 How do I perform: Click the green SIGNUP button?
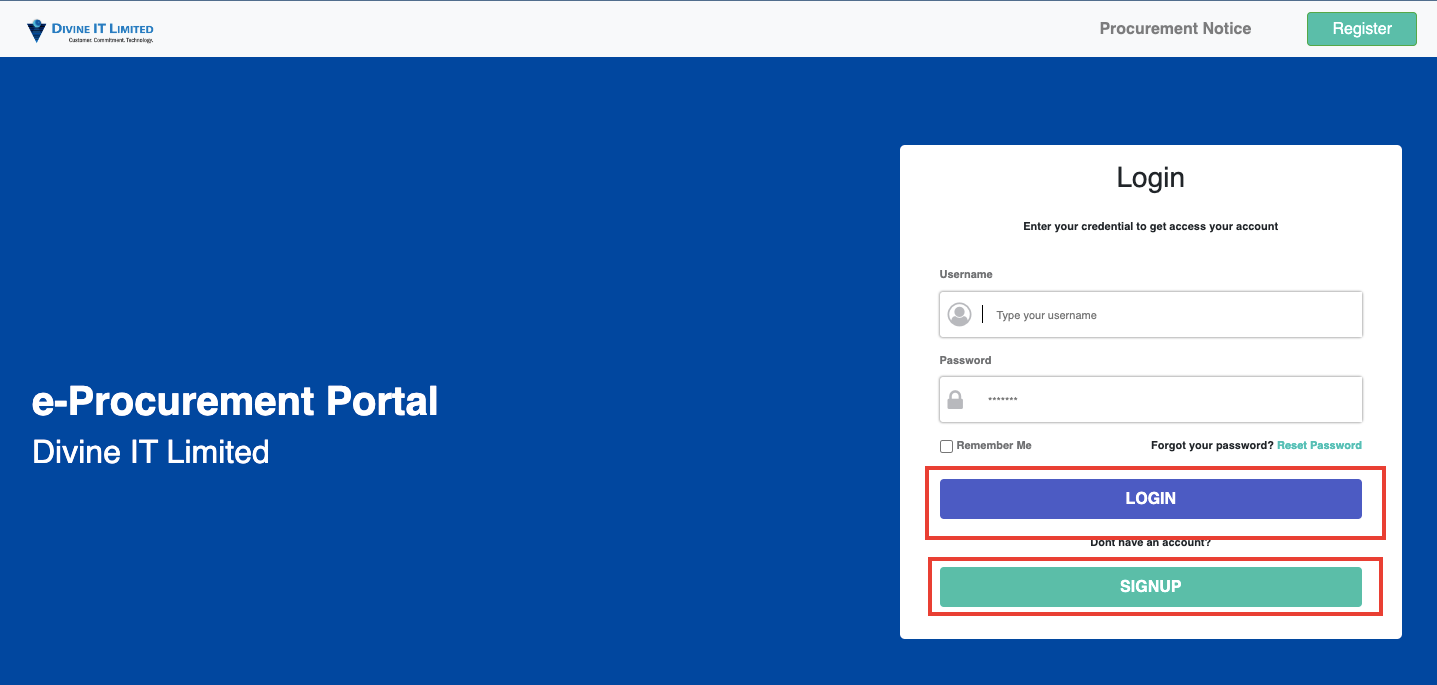[x=1150, y=586]
